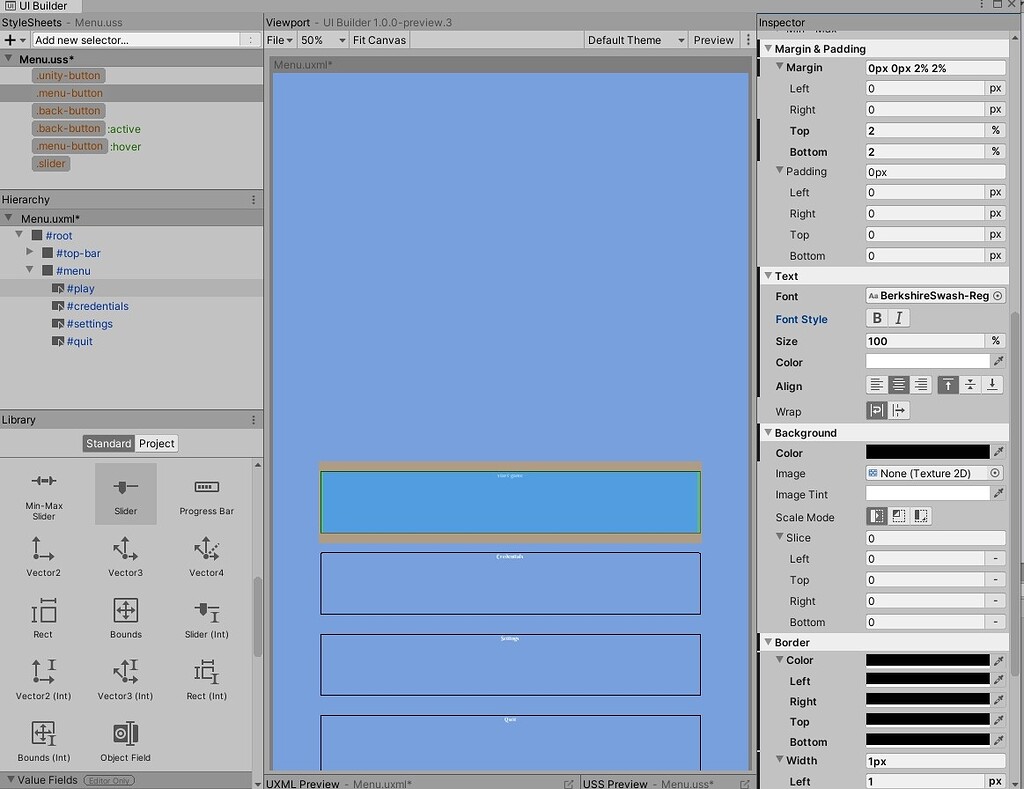This screenshot has width=1024, height=789.
Task: Open the File menu in the Viewport
Action: click(276, 40)
